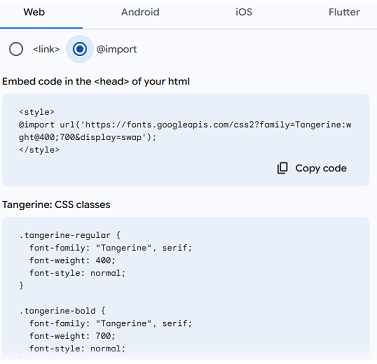Click the .tangerine-bold class selector
Screen dimensions: 377x364
click(62, 311)
